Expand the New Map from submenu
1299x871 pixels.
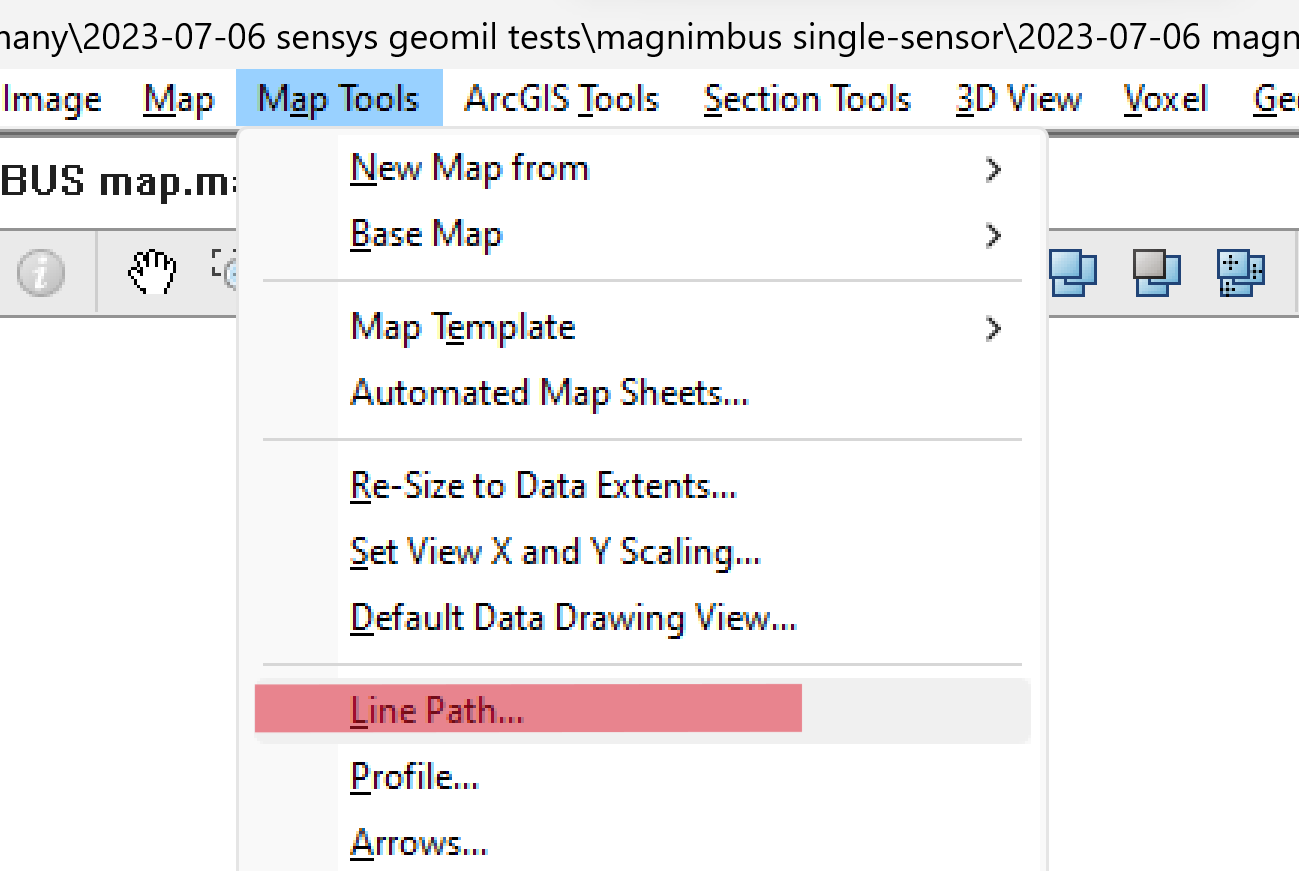(469, 169)
